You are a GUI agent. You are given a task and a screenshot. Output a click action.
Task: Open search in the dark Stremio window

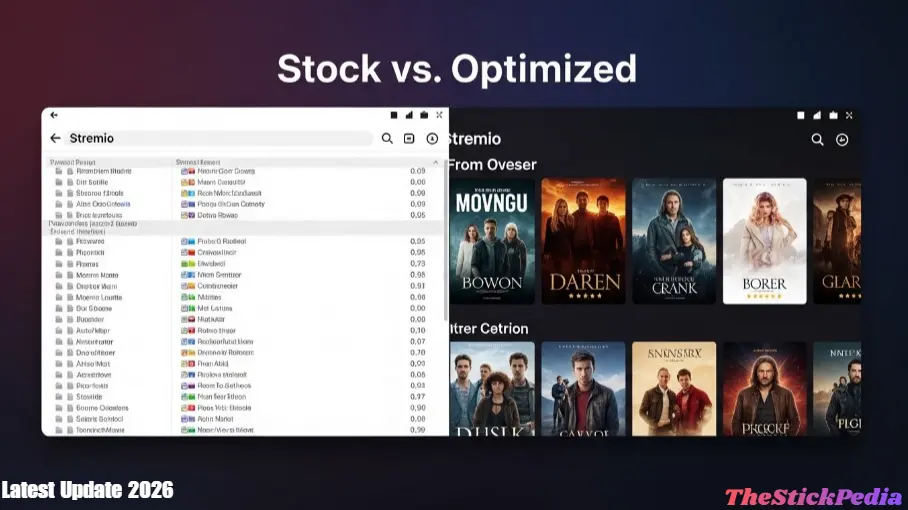(817, 140)
